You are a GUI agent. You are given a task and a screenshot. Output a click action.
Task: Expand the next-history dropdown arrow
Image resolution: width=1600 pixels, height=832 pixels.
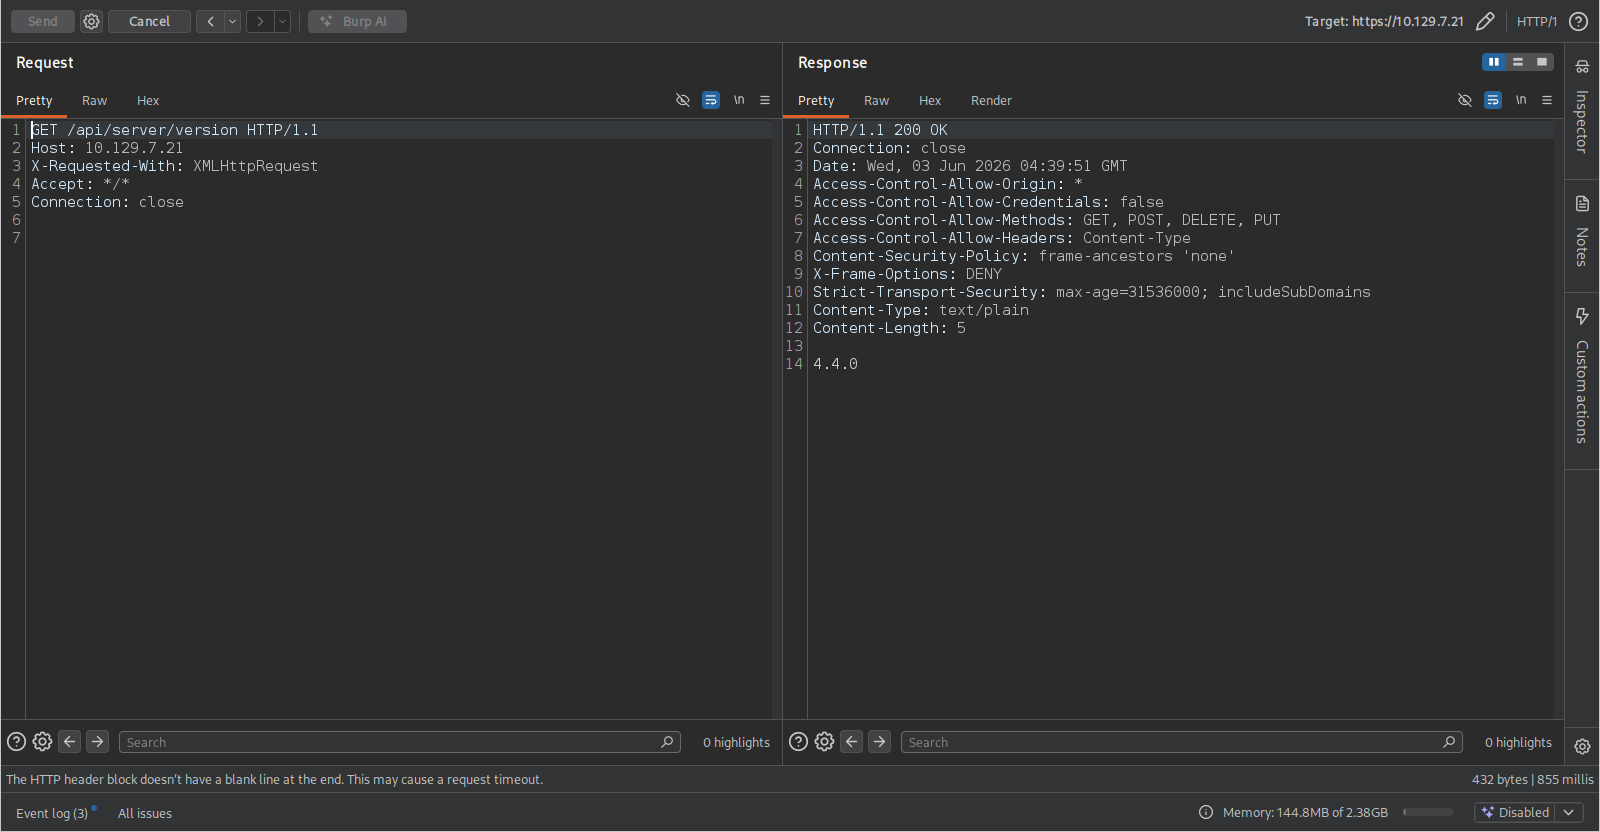(283, 21)
